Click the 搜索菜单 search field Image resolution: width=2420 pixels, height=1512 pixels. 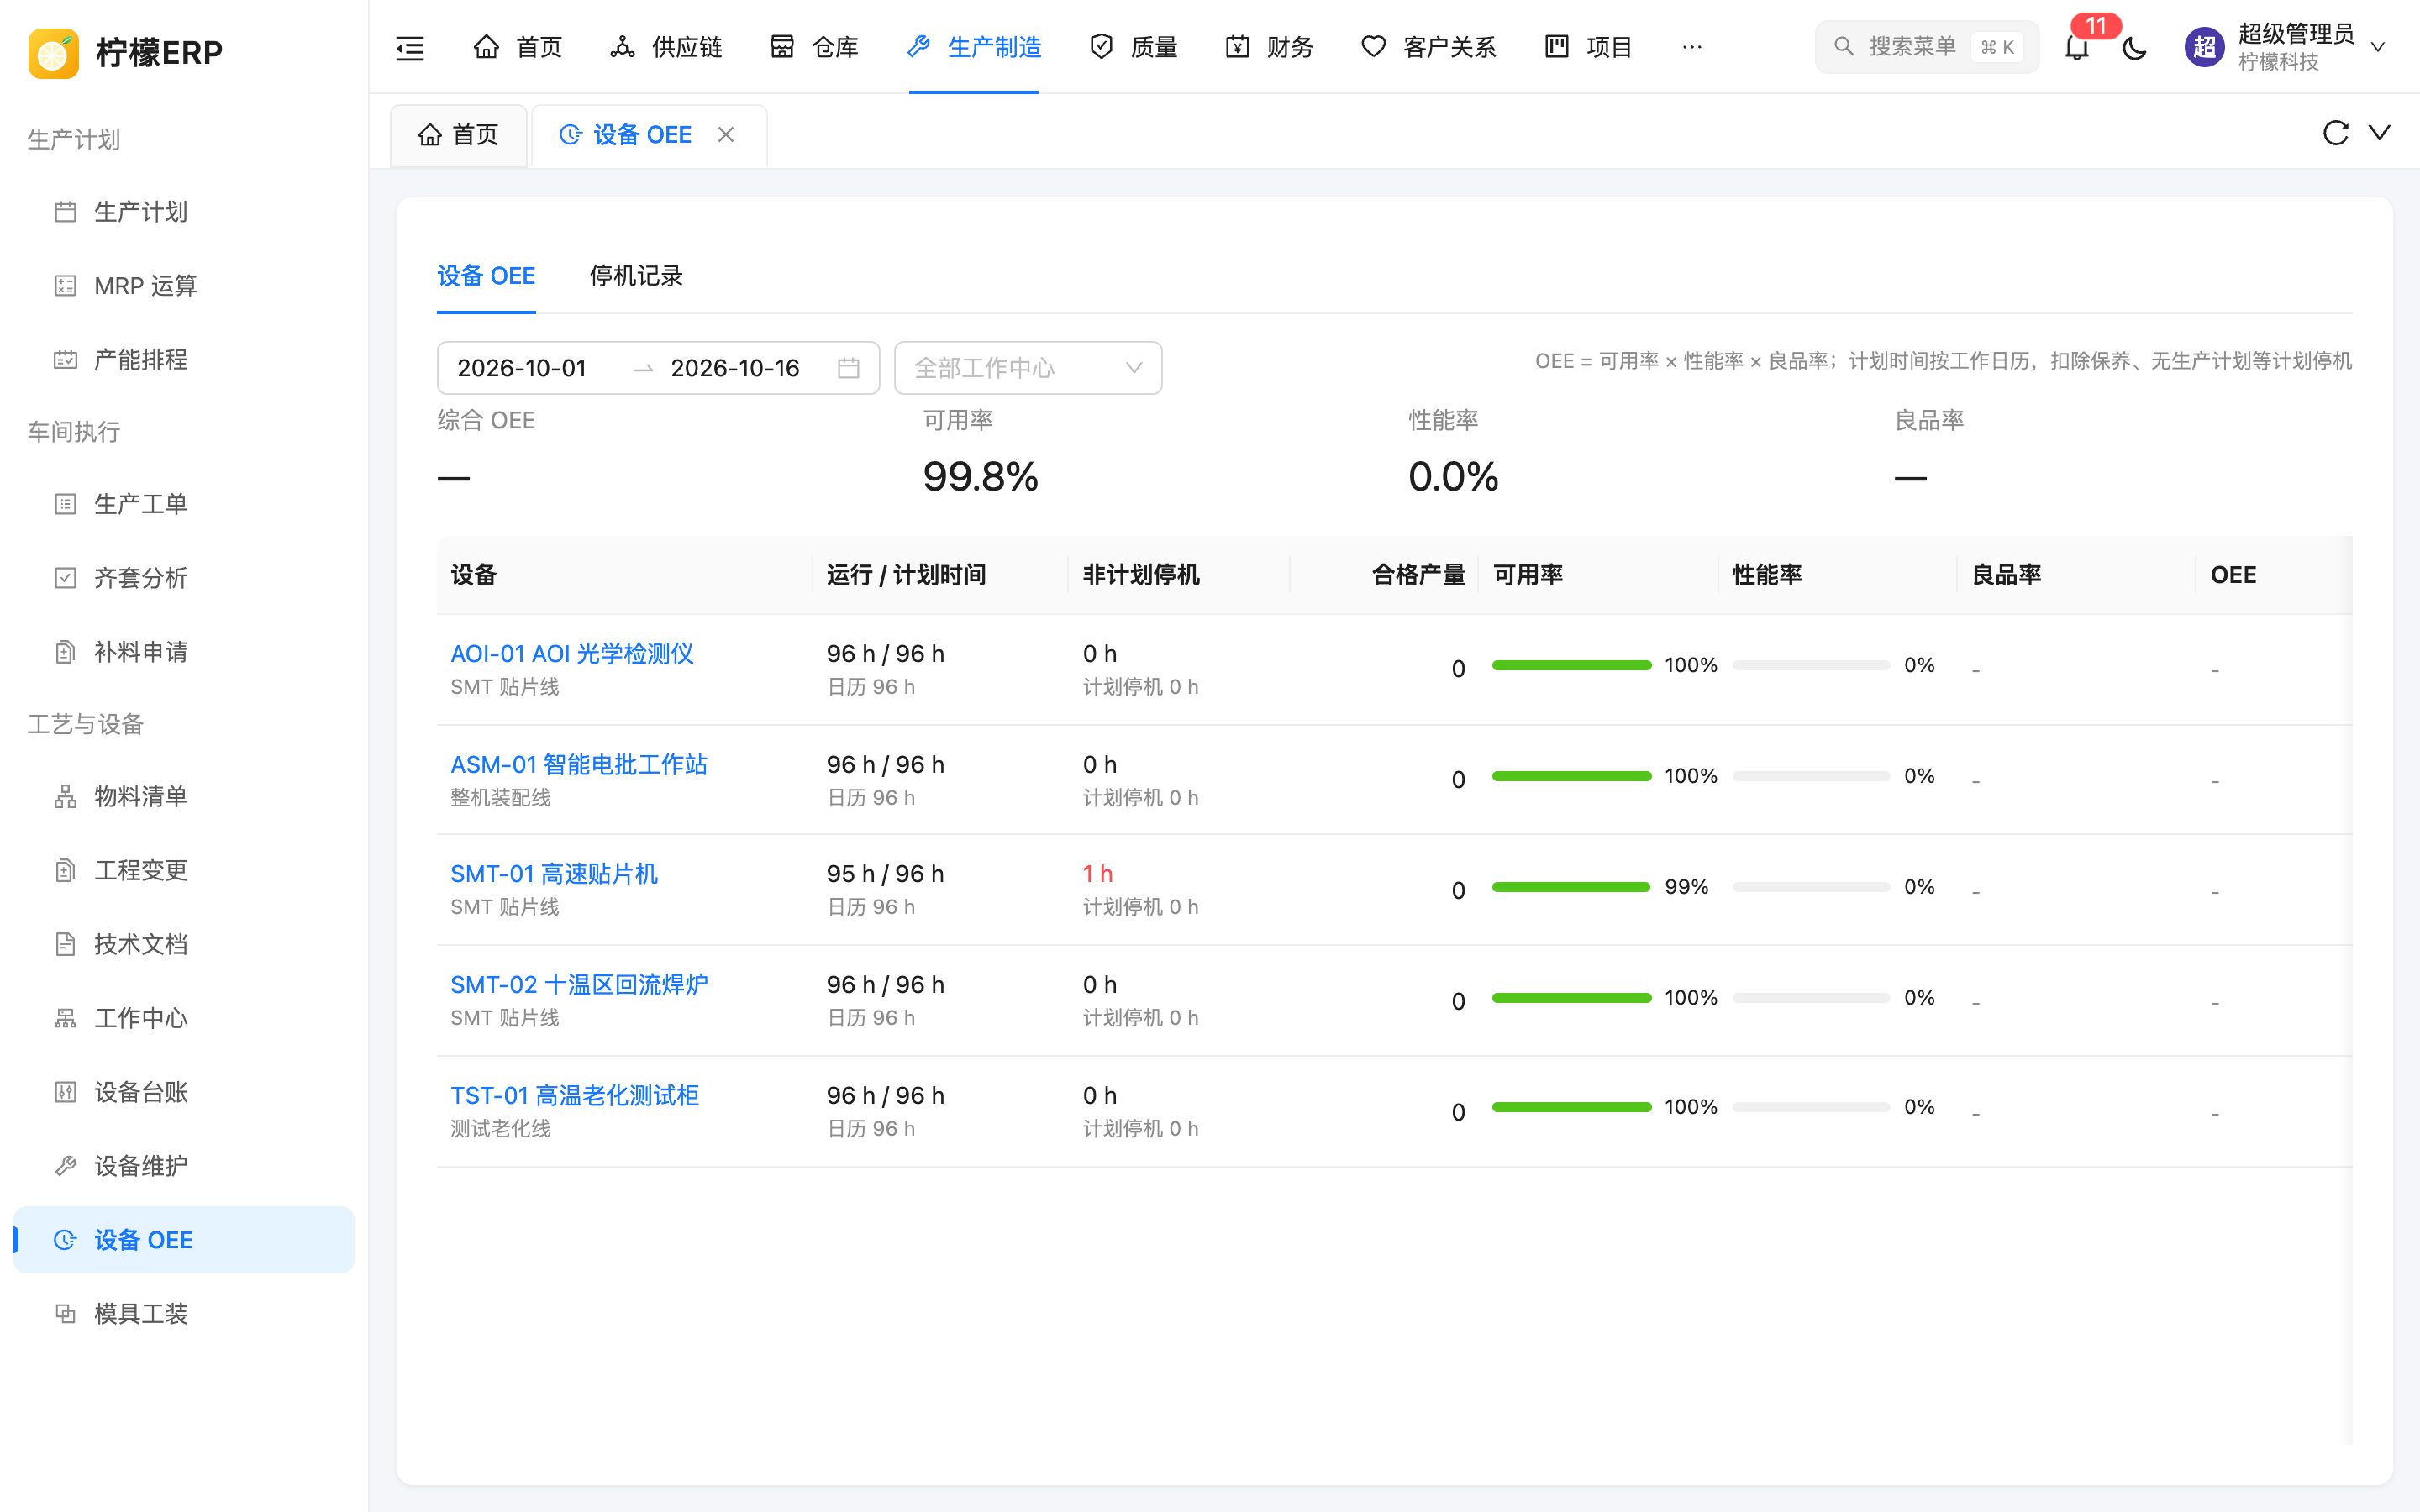coord(1926,47)
